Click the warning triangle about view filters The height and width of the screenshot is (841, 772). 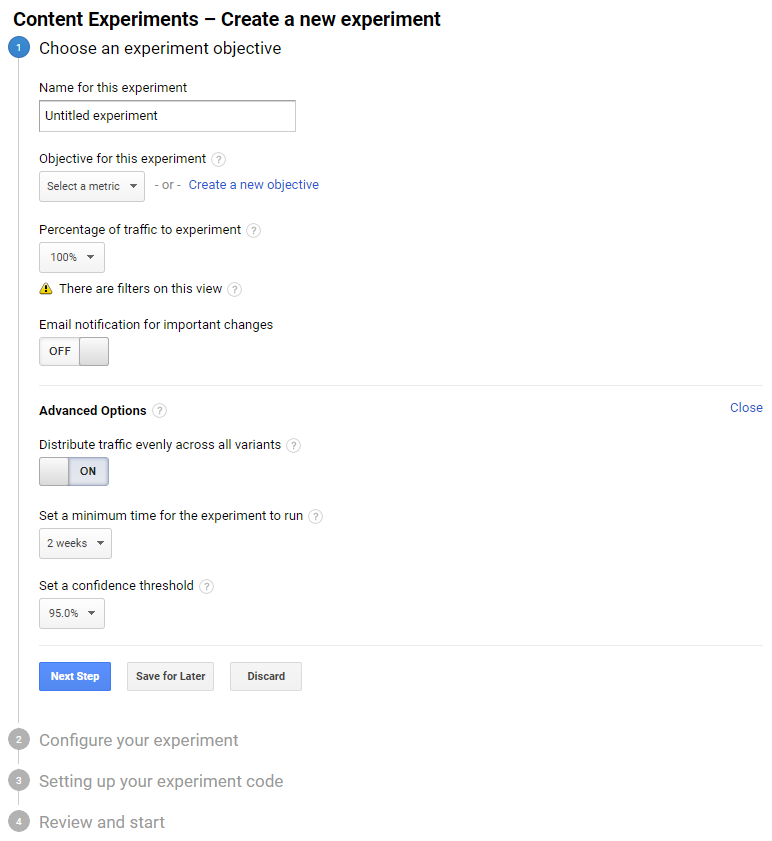44,287
